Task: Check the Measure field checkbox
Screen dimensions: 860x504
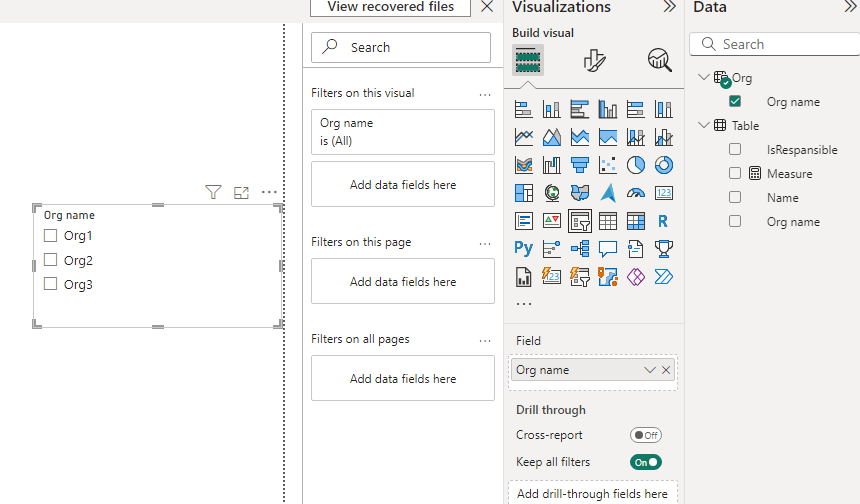Action: [735, 173]
